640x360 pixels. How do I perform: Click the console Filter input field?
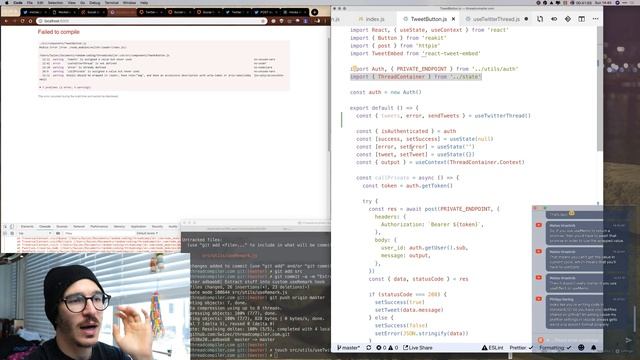(x=98, y=233)
